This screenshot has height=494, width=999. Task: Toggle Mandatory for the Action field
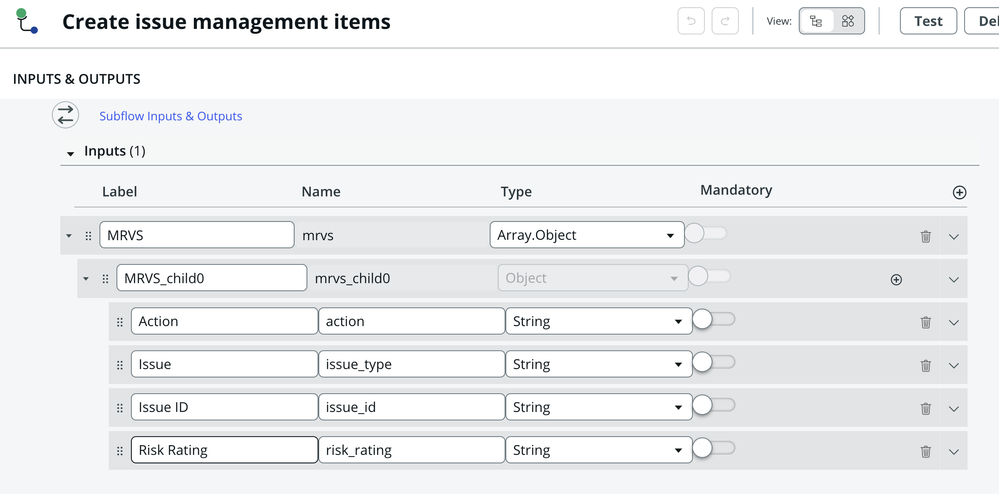714,319
